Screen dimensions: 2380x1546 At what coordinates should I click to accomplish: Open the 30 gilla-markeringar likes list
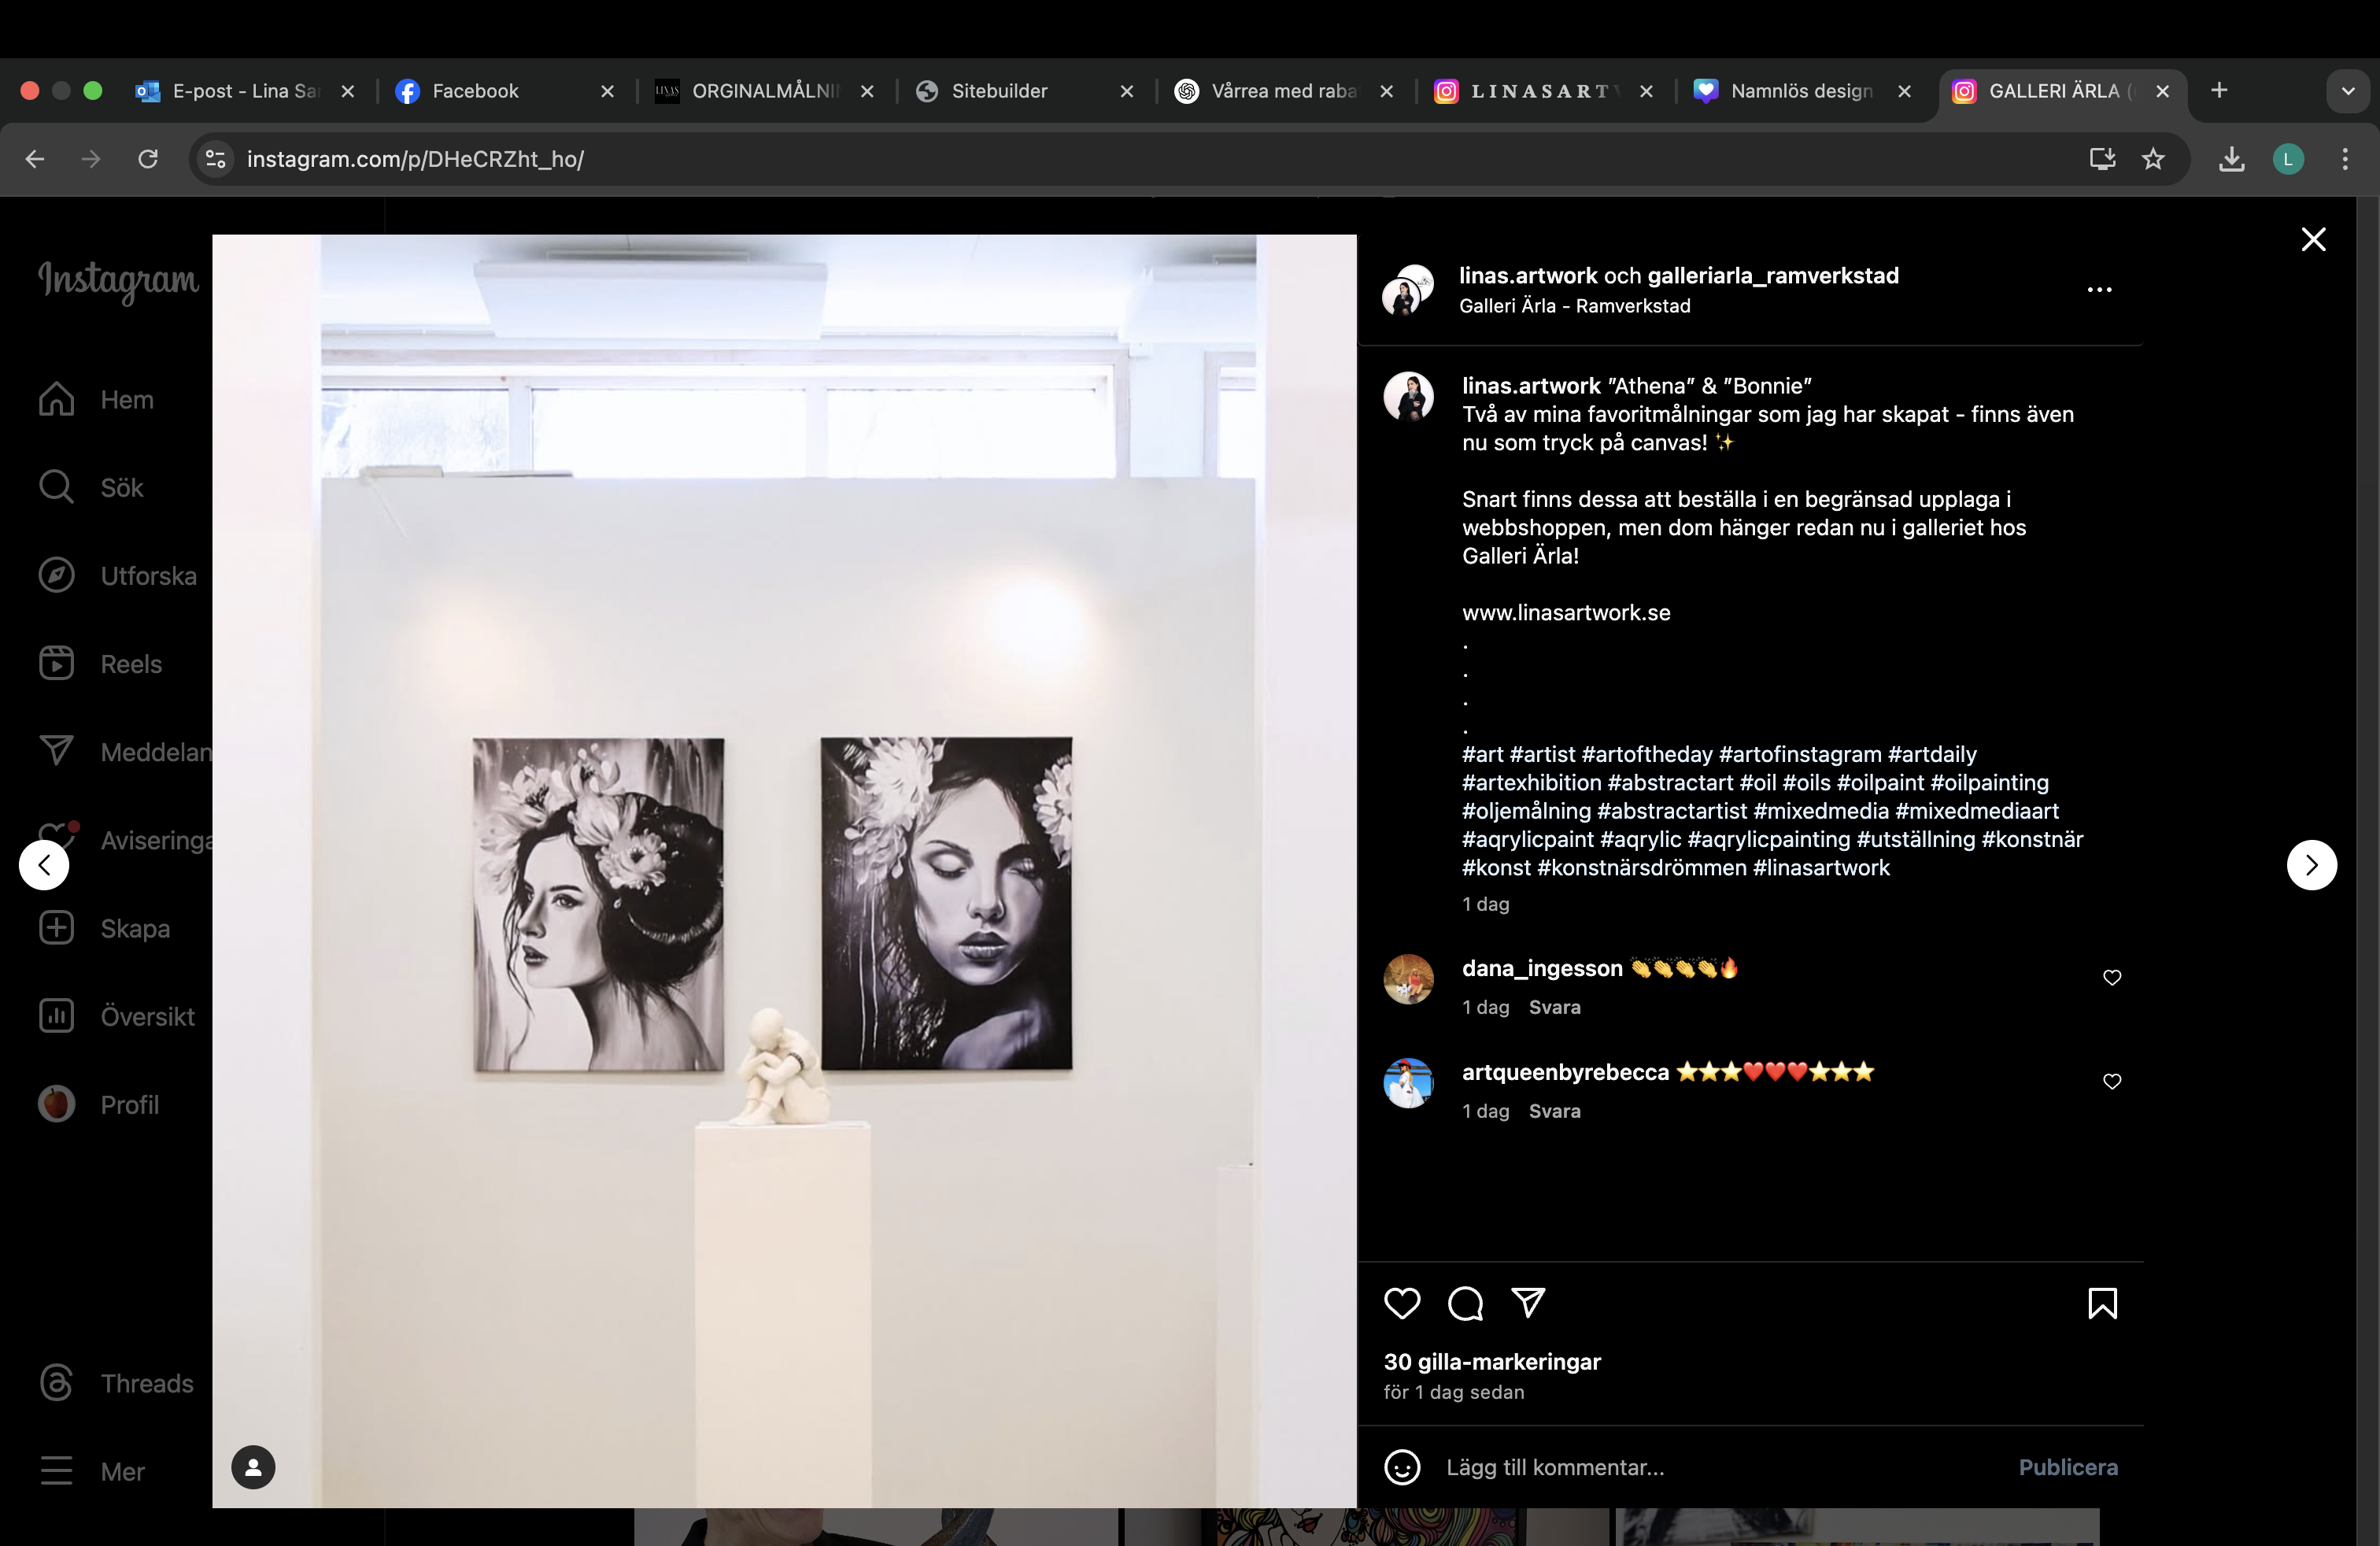1492,1362
